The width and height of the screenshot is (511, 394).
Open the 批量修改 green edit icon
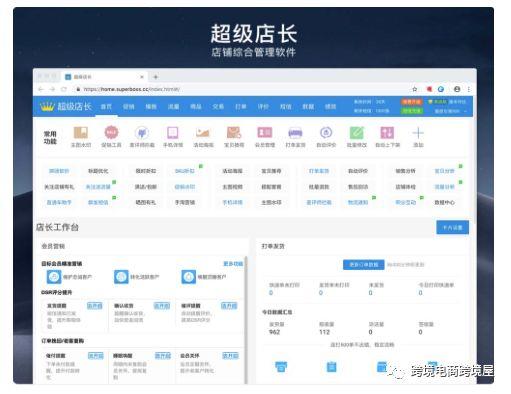[357, 133]
